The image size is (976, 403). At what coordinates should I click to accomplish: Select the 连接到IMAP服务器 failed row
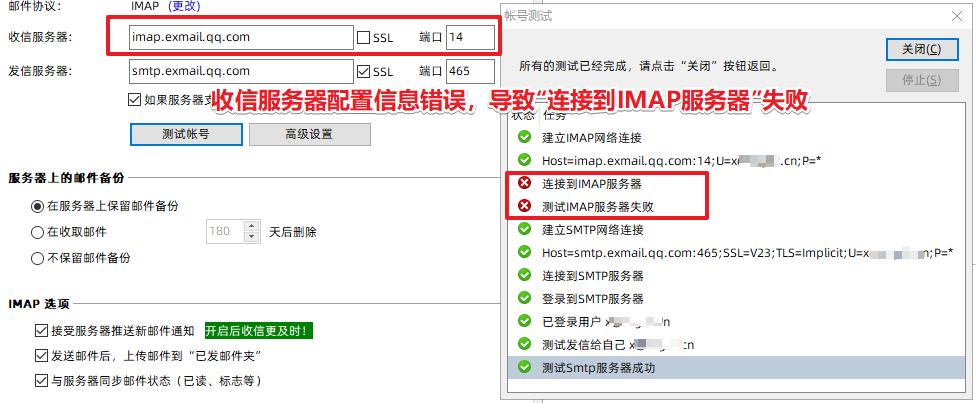pyautogui.click(x=738, y=184)
